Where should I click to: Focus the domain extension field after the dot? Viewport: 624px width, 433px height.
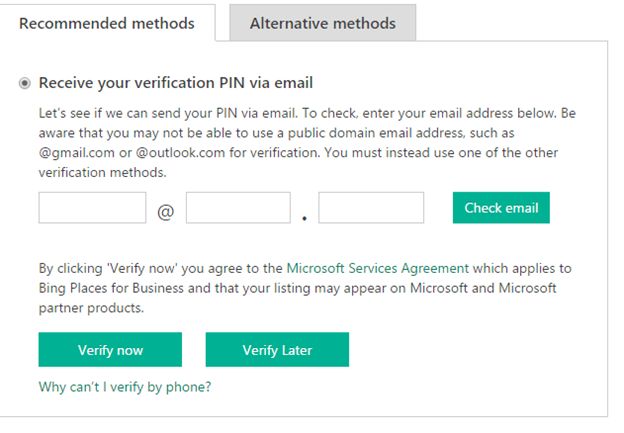pos(371,208)
